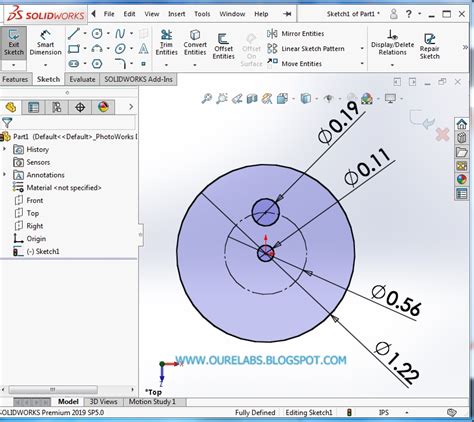Expand the History tree node
The image size is (474, 422).
click(x=4, y=149)
